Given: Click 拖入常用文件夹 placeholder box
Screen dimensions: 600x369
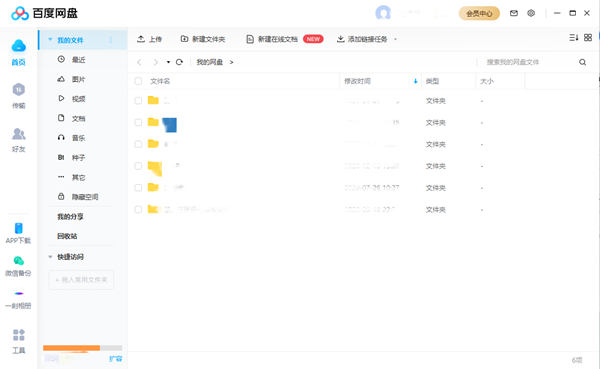Looking at the screenshot, I should point(81,280).
